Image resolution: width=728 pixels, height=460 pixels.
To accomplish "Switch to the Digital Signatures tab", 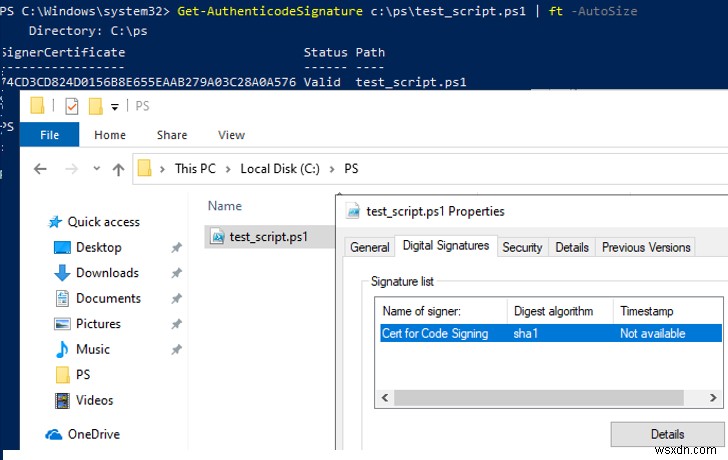I will (446, 246).
